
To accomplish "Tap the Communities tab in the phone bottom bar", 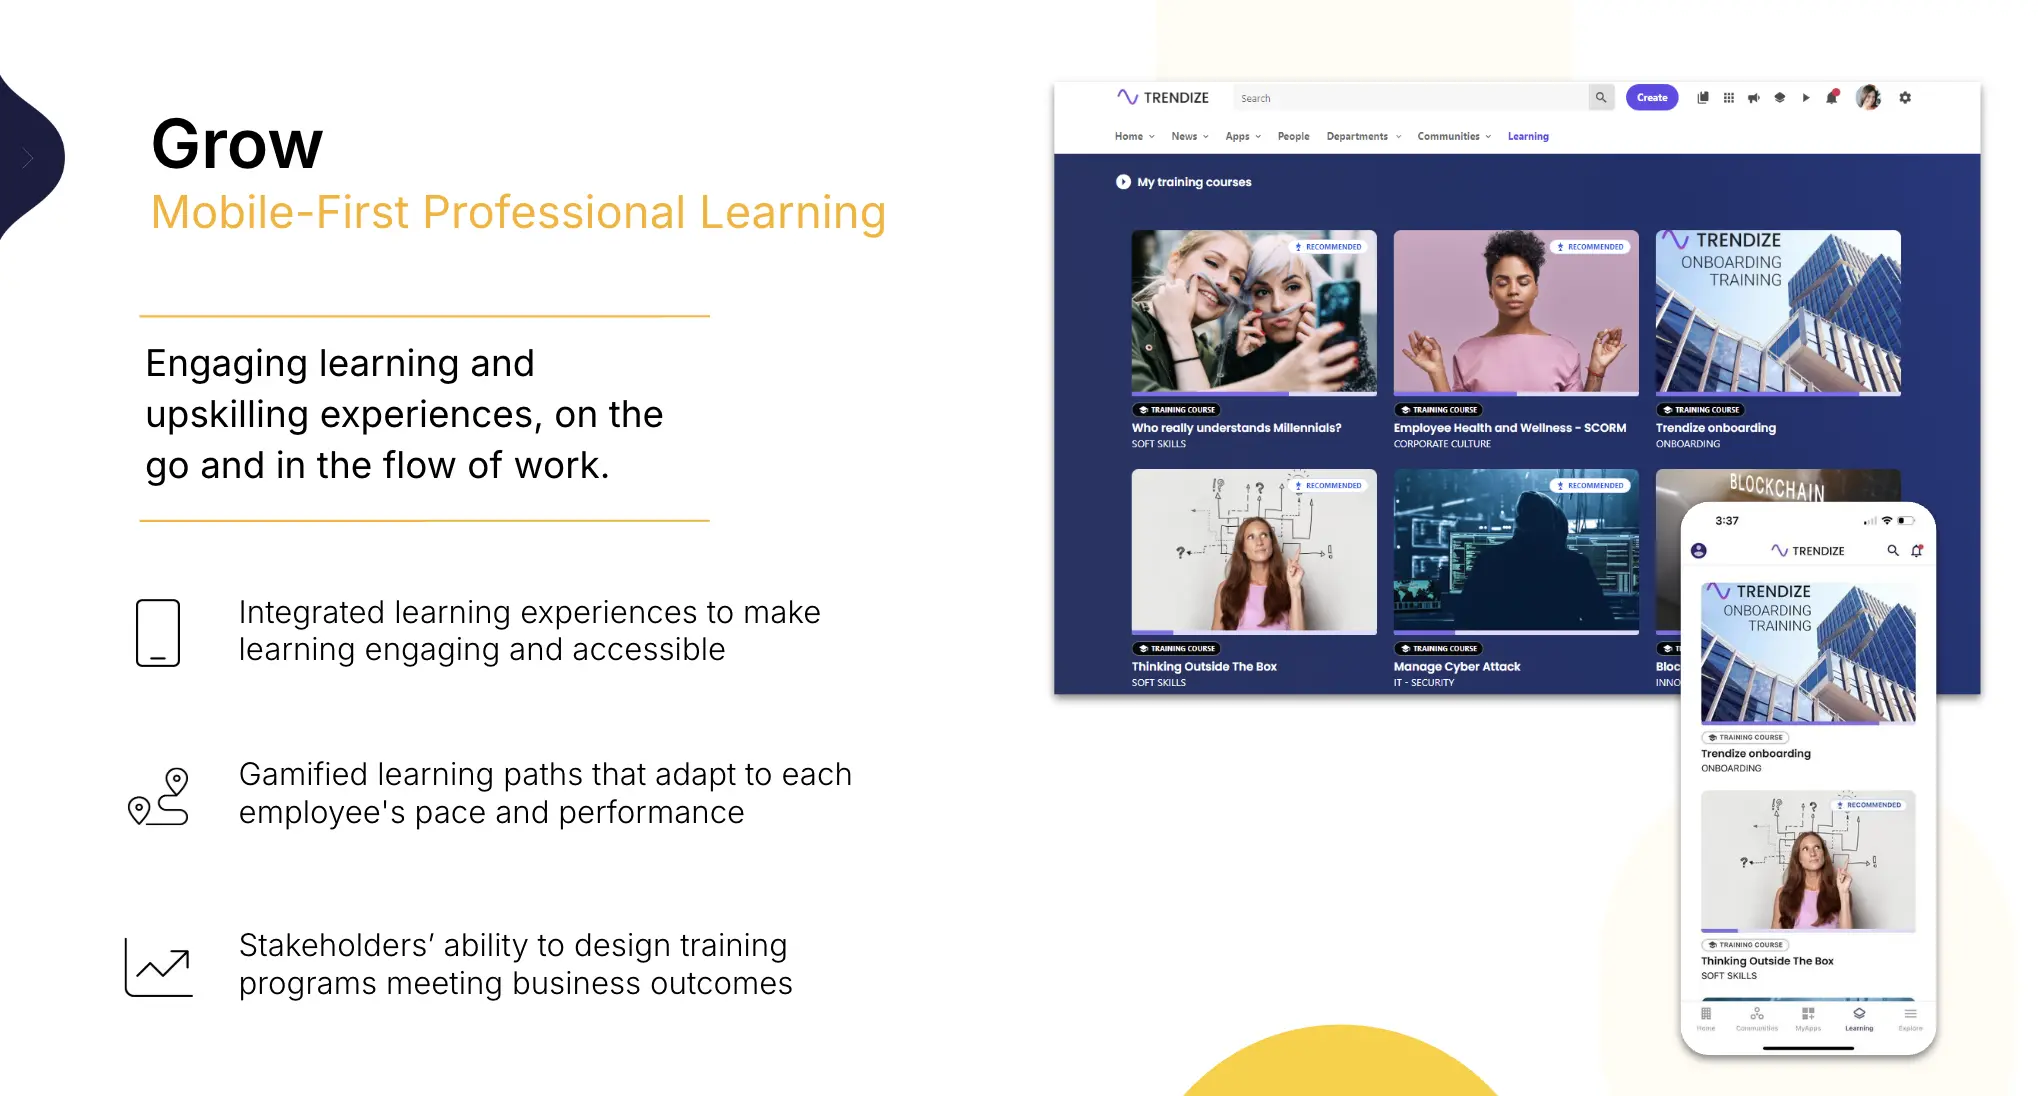I will tap(1757, 1019).
